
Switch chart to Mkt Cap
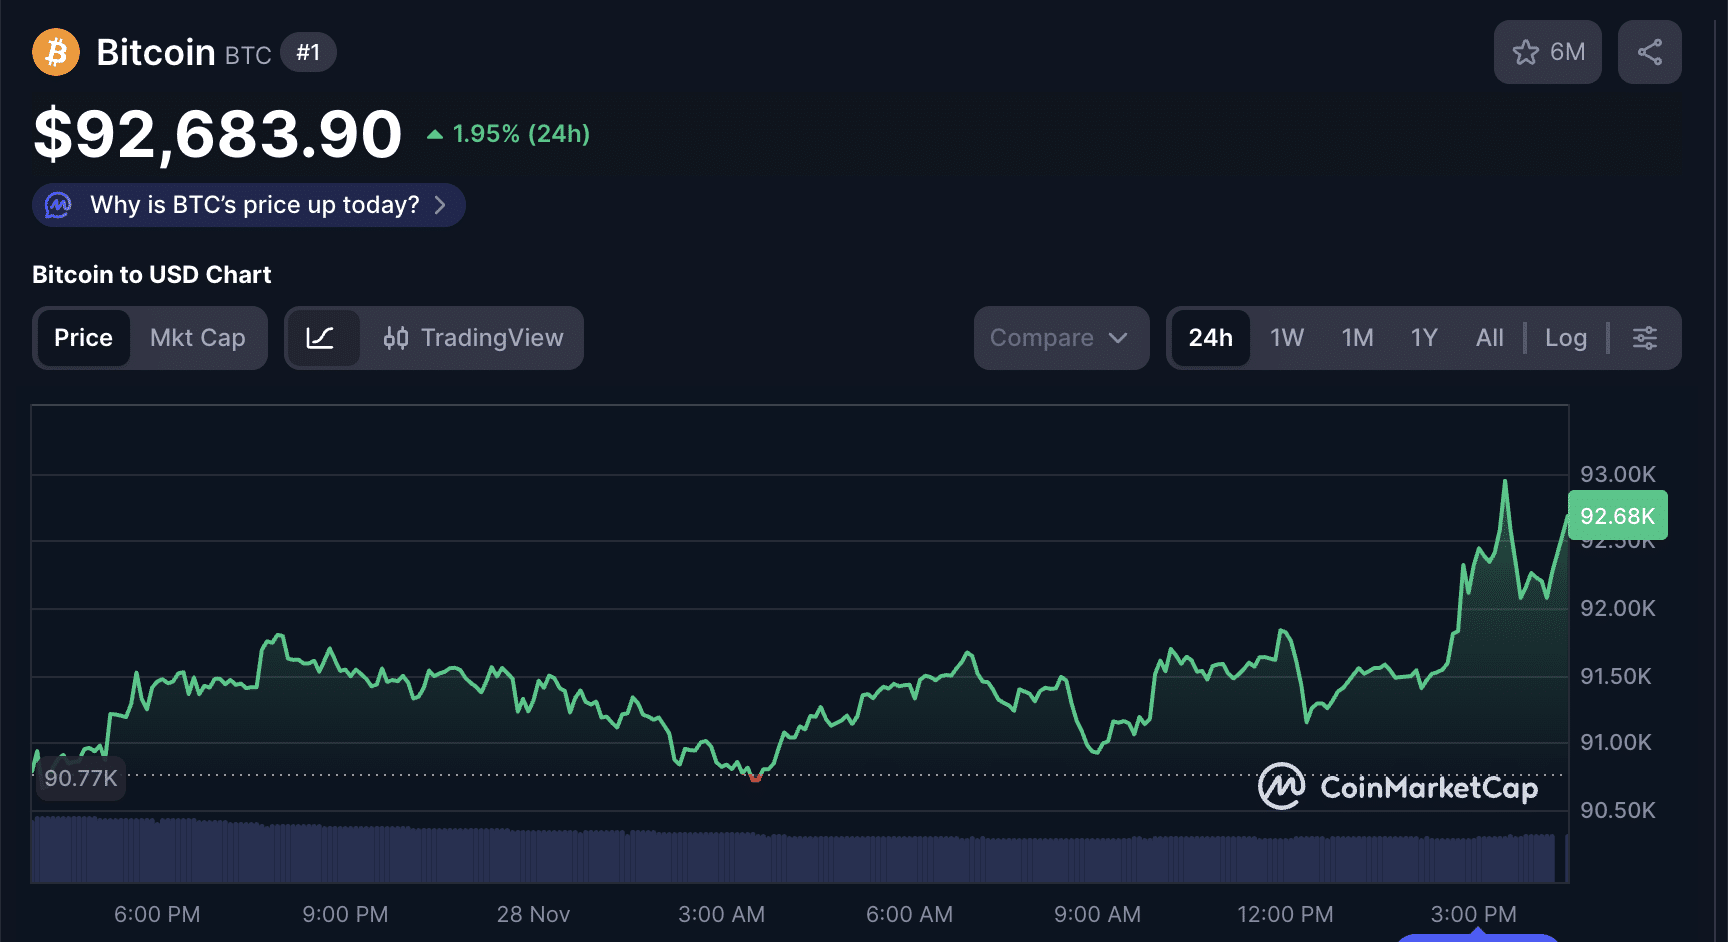tap(197, 338)
